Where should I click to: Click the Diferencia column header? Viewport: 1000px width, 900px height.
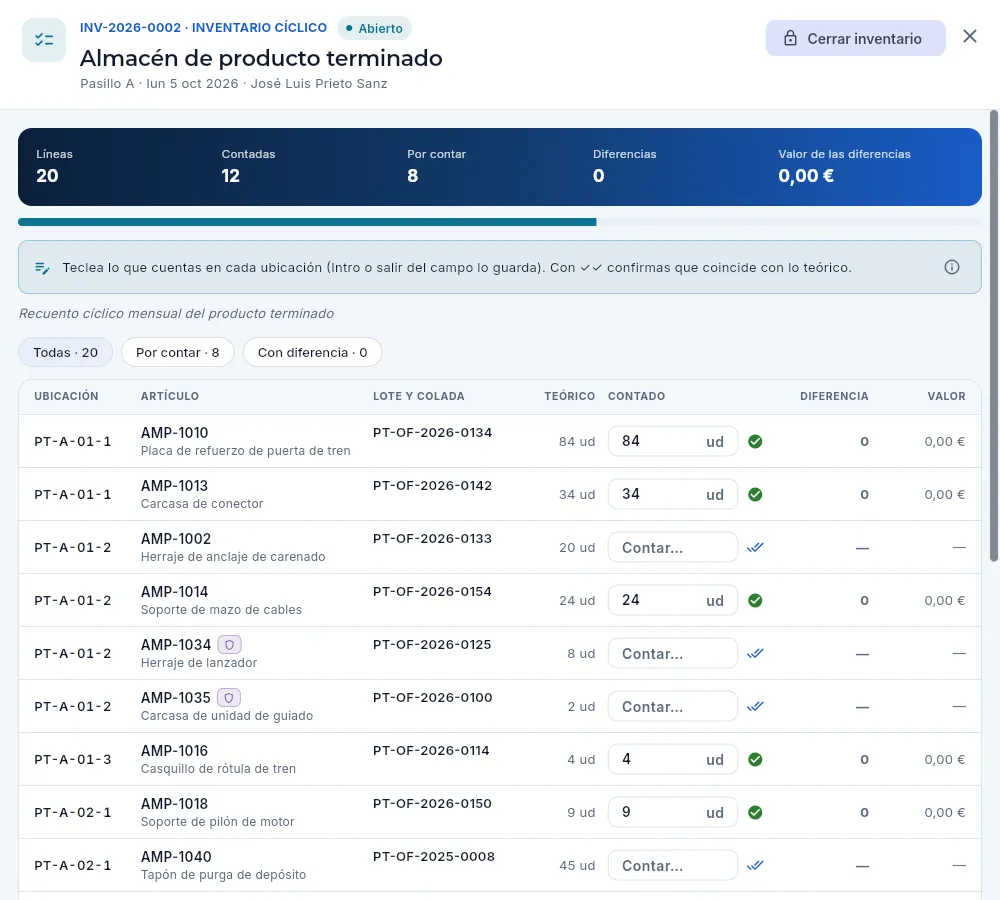(x=834, y=396)
